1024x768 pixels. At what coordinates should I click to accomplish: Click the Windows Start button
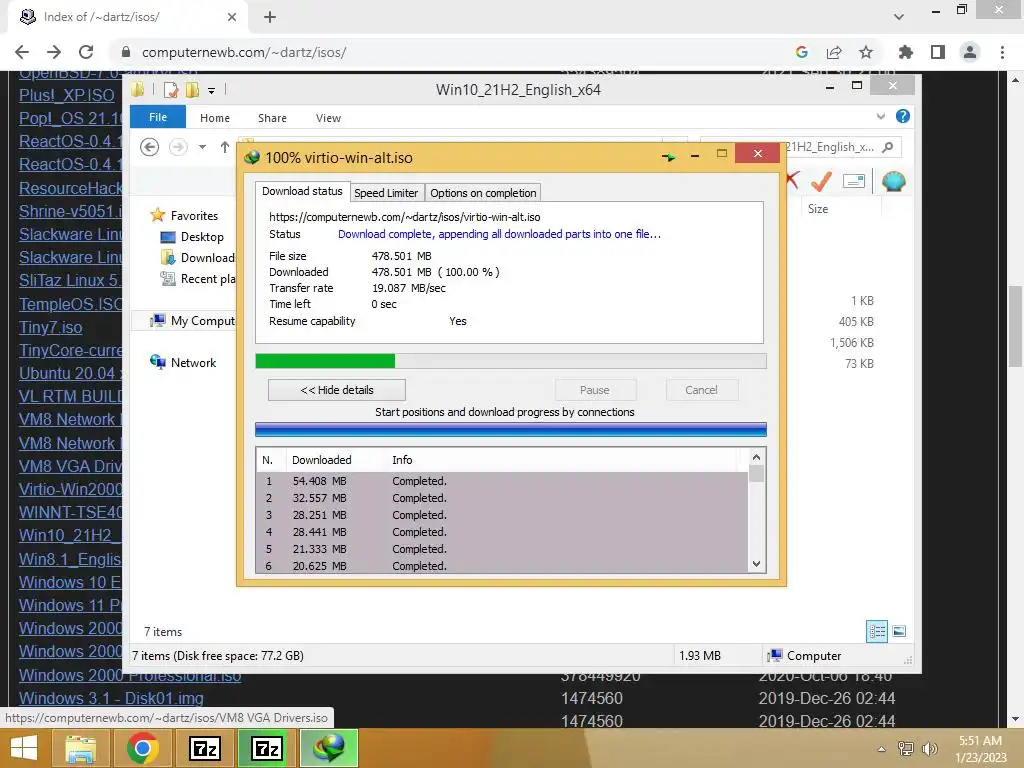(x=24, y=748)
